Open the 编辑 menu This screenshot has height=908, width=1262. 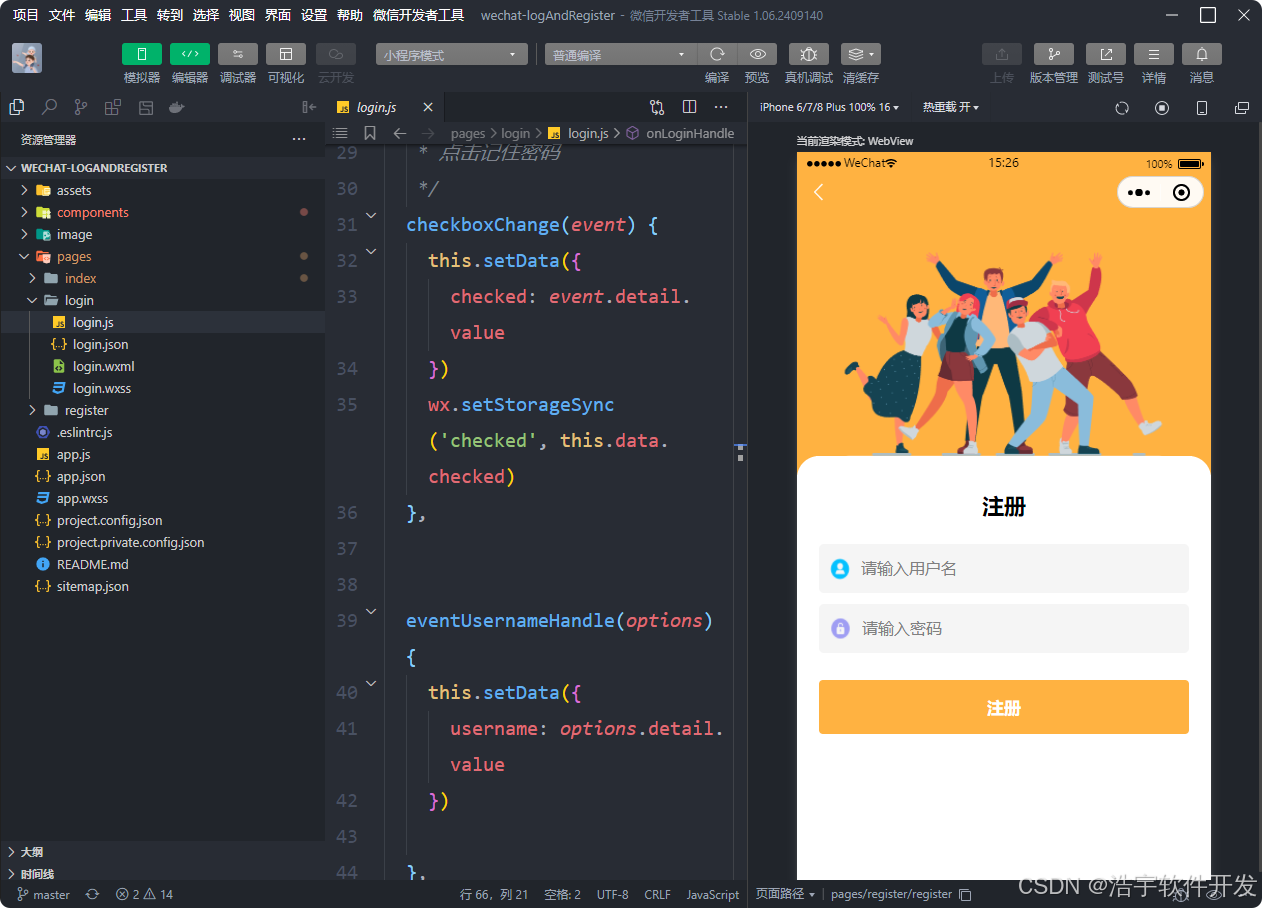click(98, 15)
